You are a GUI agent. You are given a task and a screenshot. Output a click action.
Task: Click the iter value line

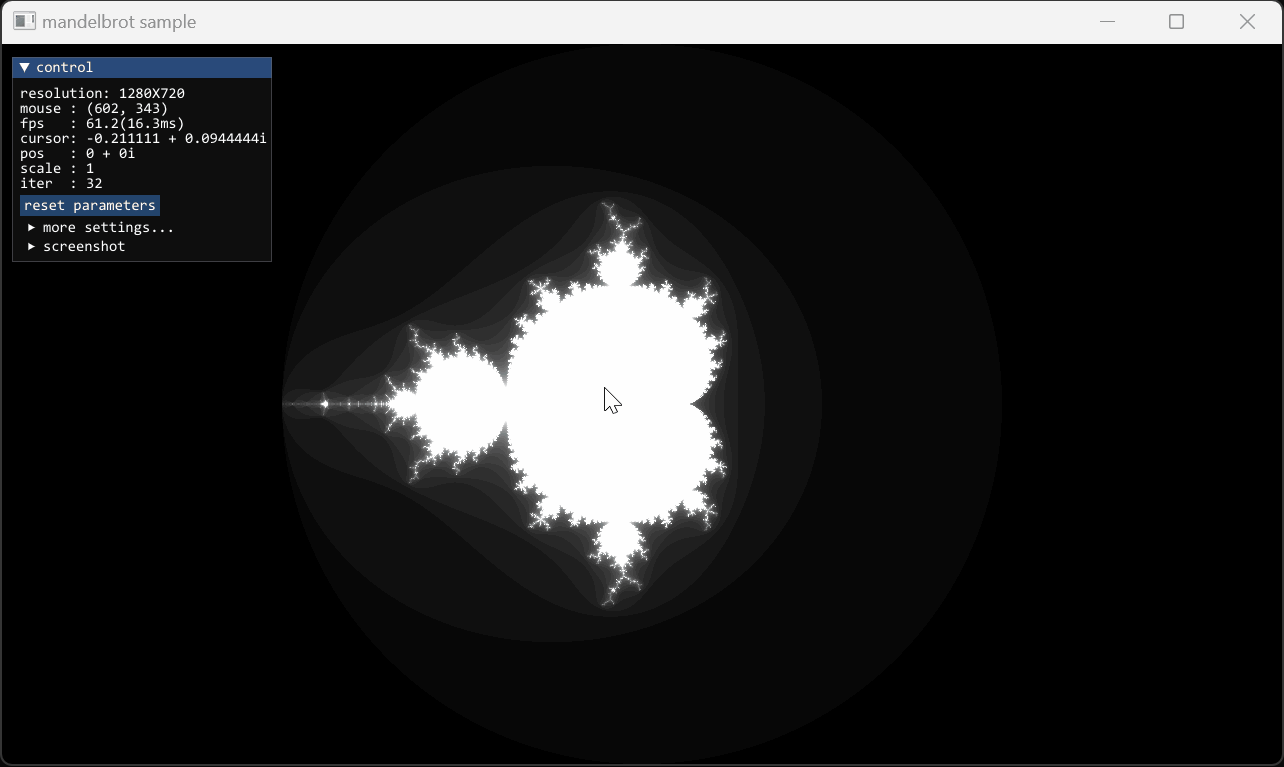[61, 183]
